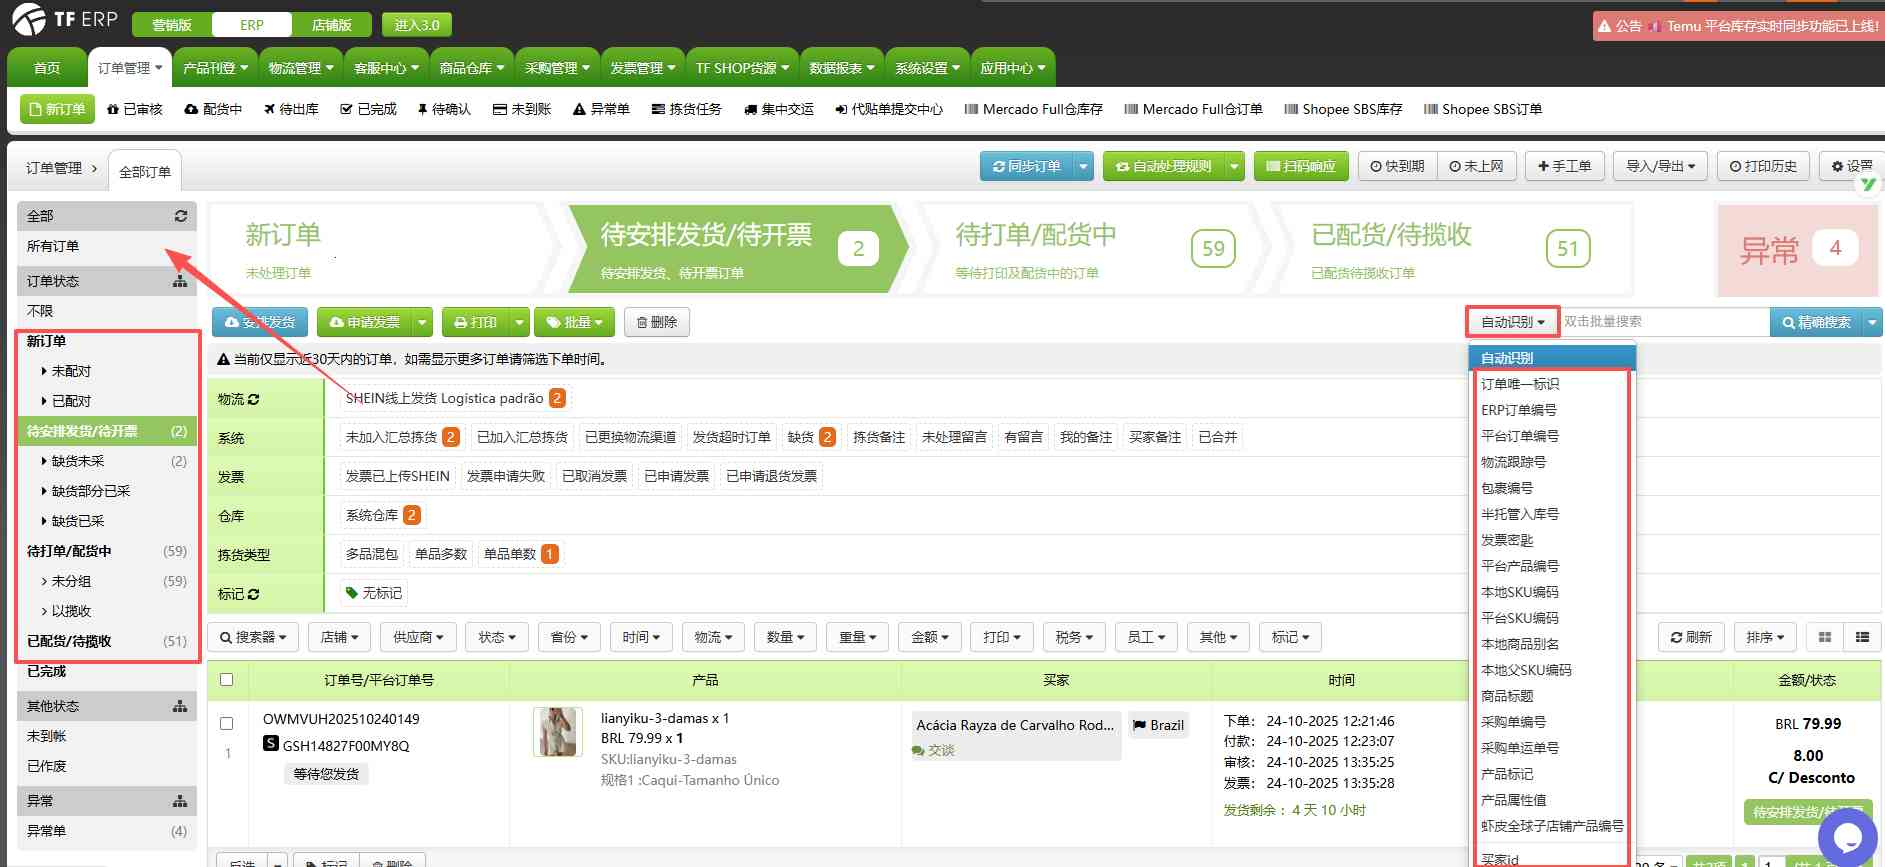Toggle the 缺货 system filter

point(801,437)
